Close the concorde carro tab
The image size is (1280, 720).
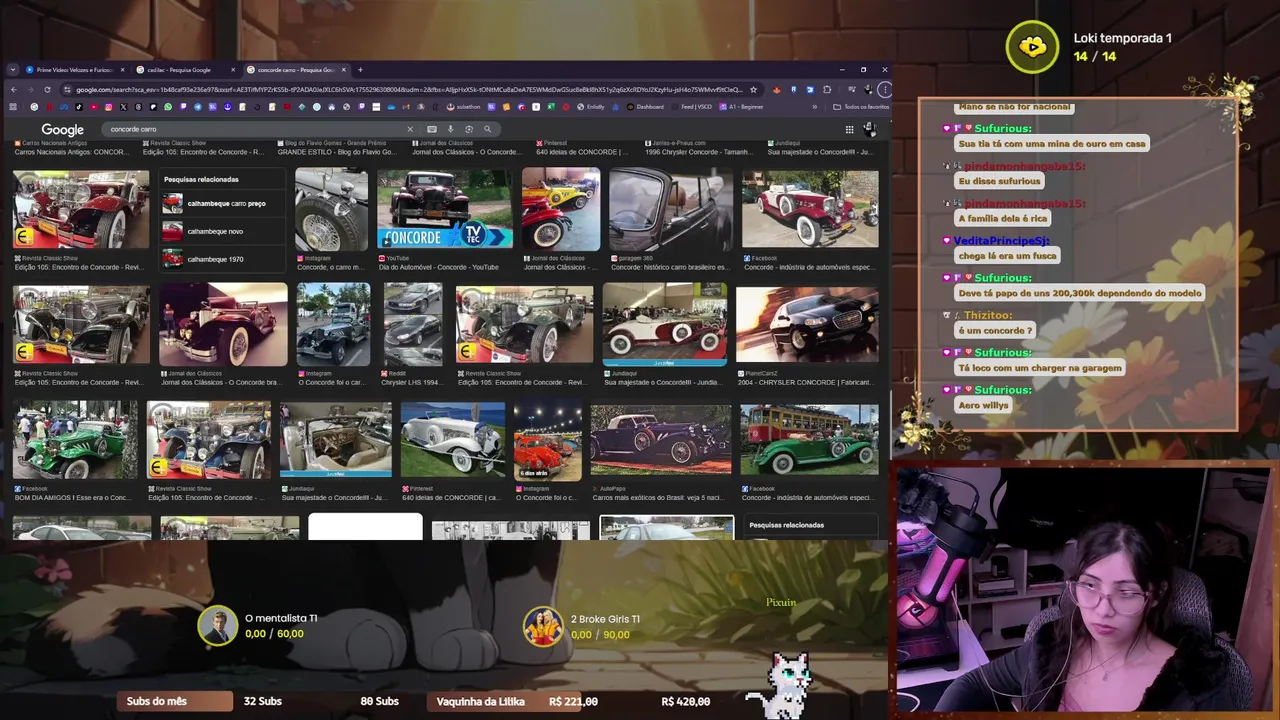343,70
